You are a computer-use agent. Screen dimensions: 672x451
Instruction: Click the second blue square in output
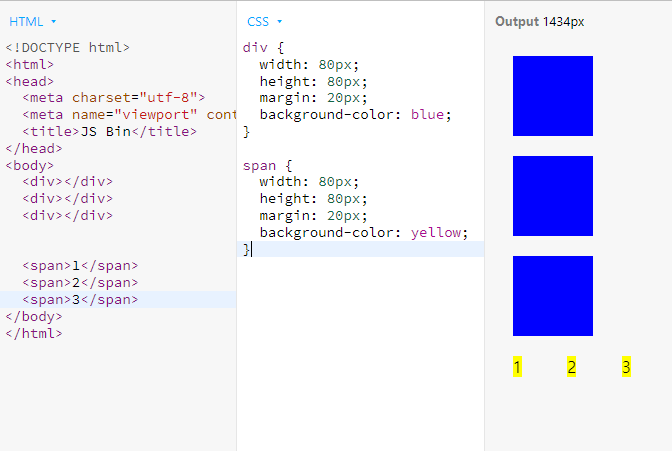click(553, 196)
